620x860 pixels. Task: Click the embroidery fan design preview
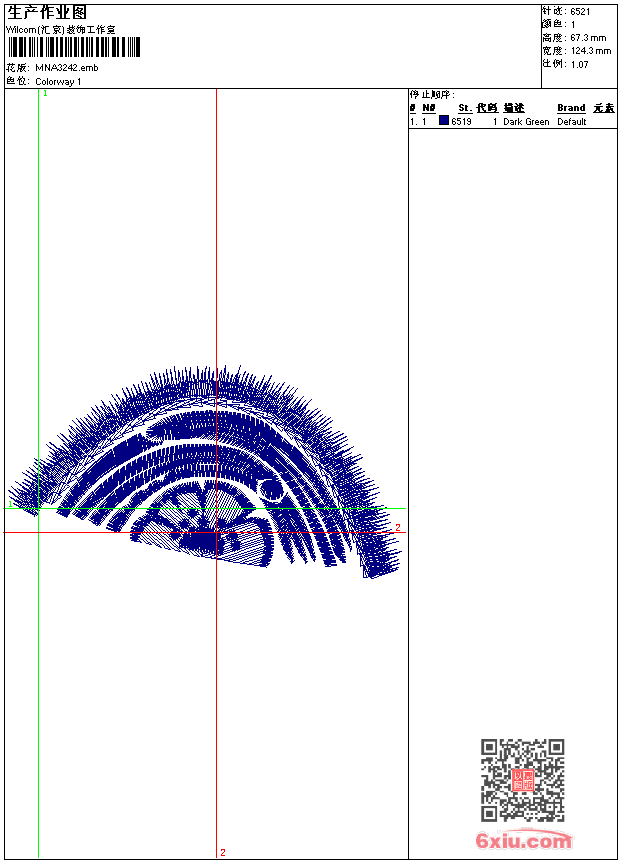204,473
